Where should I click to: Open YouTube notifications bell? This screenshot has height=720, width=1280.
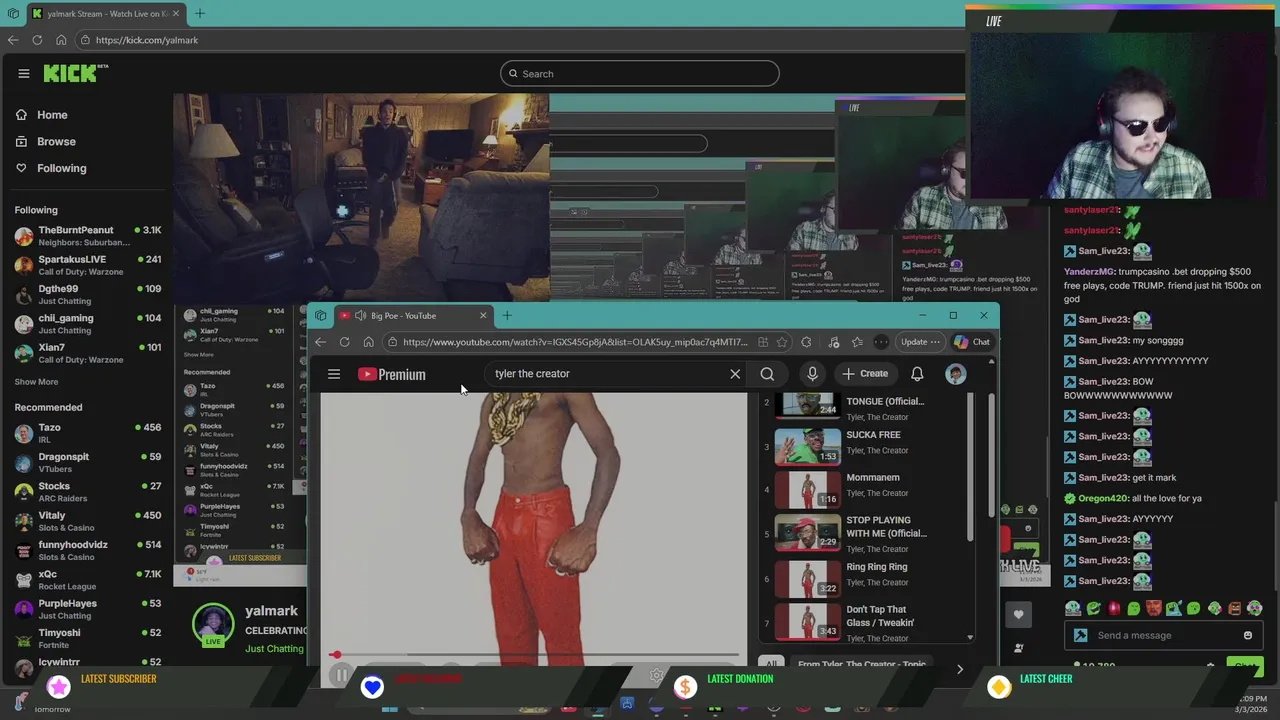coord(917,374)
